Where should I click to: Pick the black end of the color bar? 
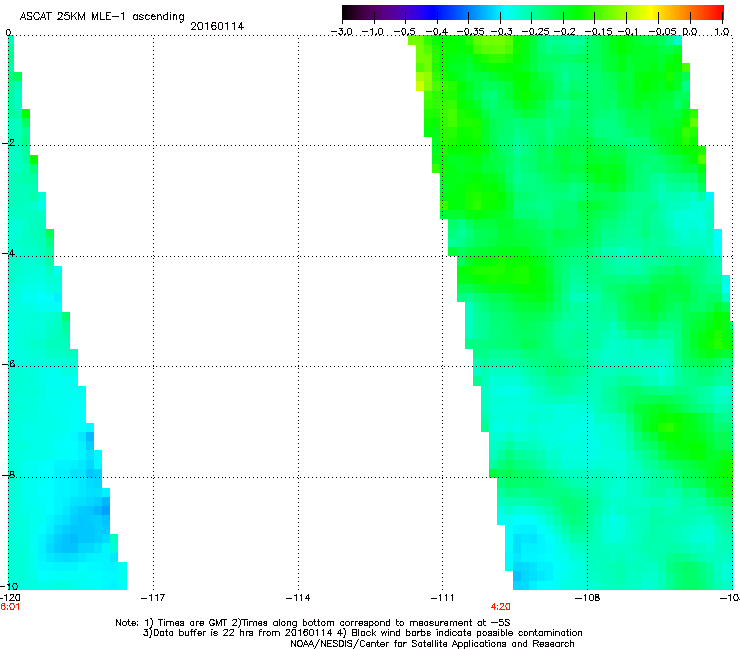click(347, 12)
